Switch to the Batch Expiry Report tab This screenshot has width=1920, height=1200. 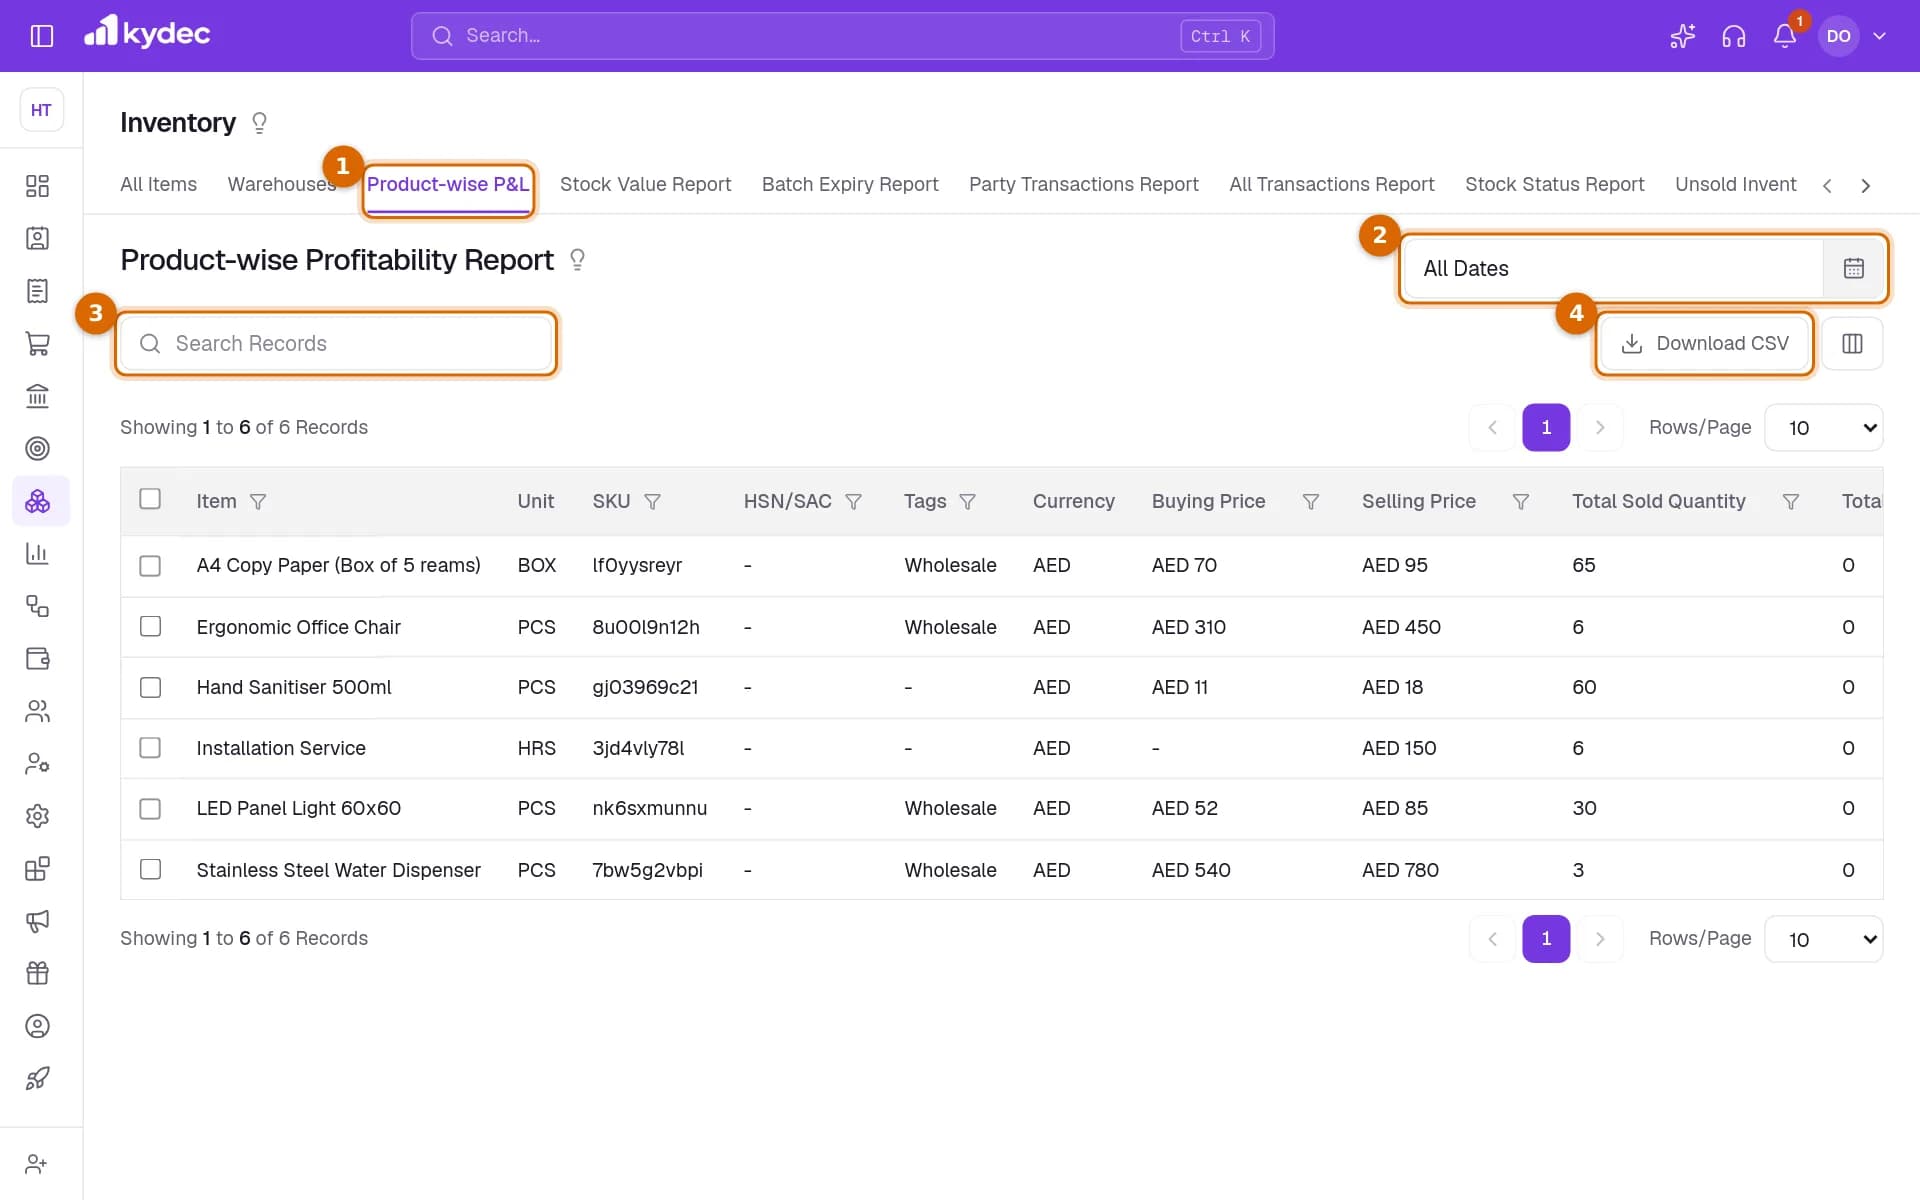[x=850, y=185]
